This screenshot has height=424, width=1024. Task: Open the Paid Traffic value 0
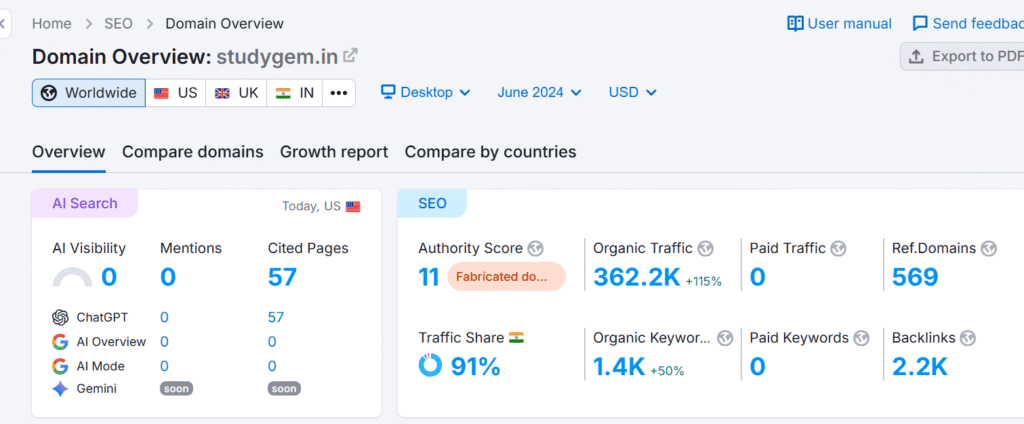click(x=758, y=277)
